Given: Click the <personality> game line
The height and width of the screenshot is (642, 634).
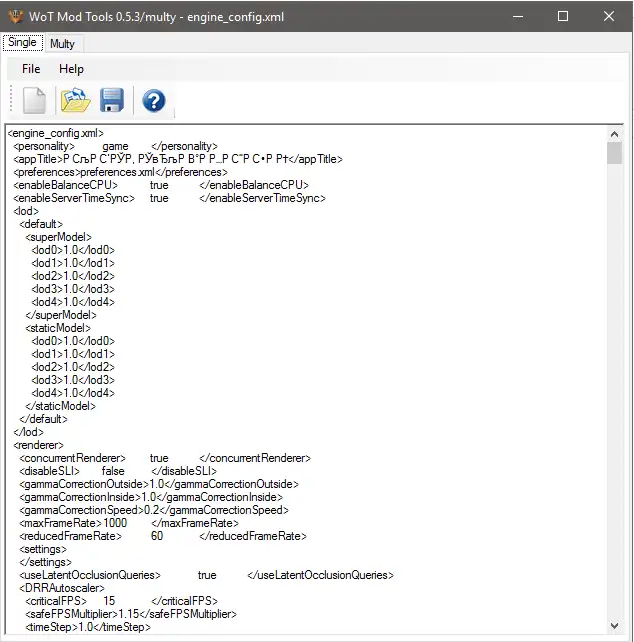Looking at the screenshot, I should click(115, 146).
